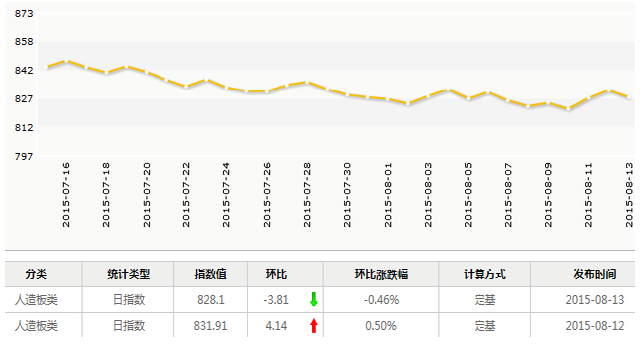Click the green down arrow icon
Viewport: 640px width, 362px height.
coord(313,299)
